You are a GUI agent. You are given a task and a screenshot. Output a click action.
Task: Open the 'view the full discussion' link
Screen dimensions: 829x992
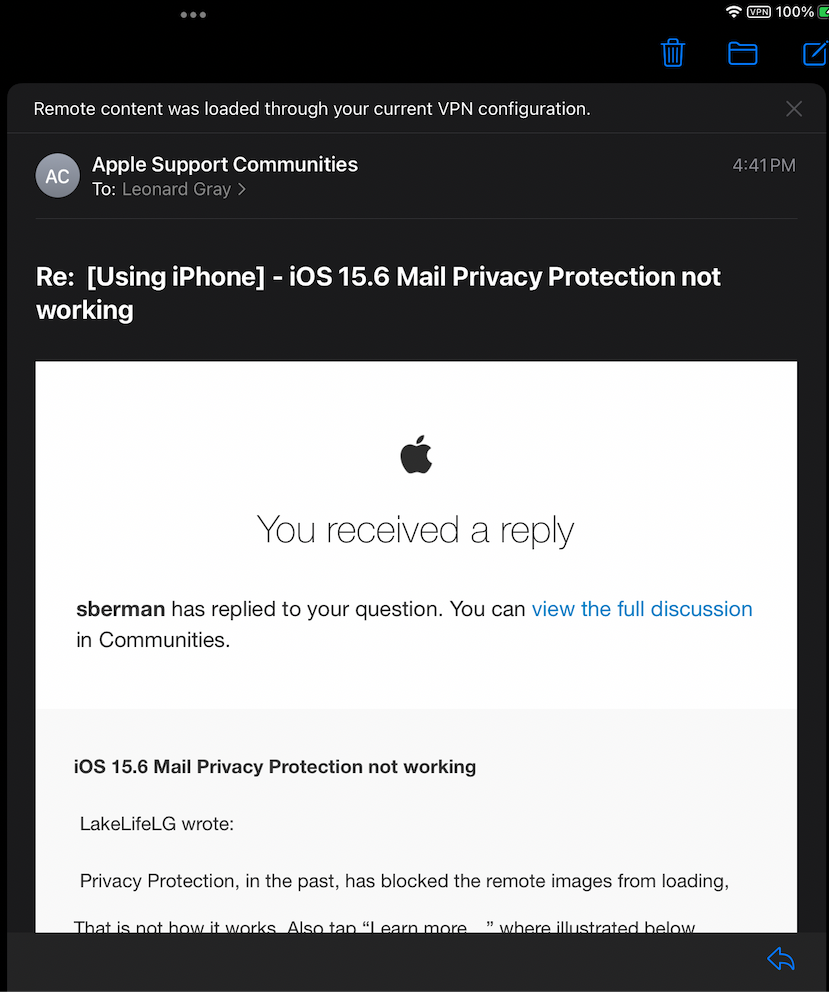coord(642,609)
